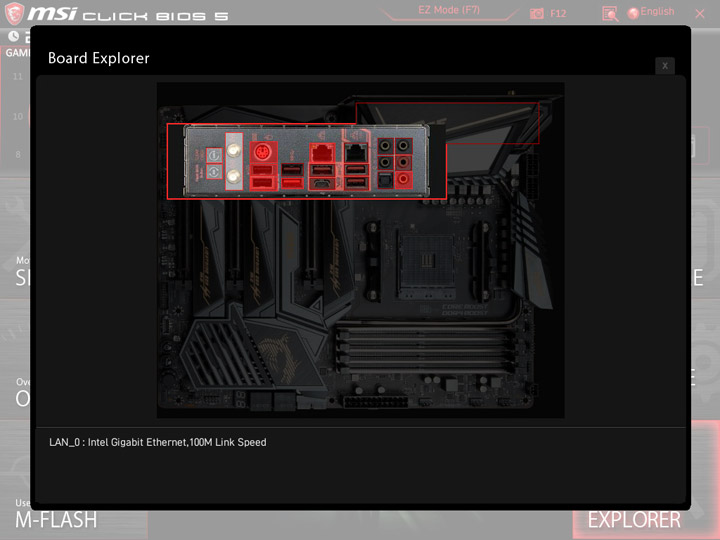Click the LAN_0 Intel Gigabit Ethernet status text
This screenshot has width=720, height=540.
tap(158, 442)
